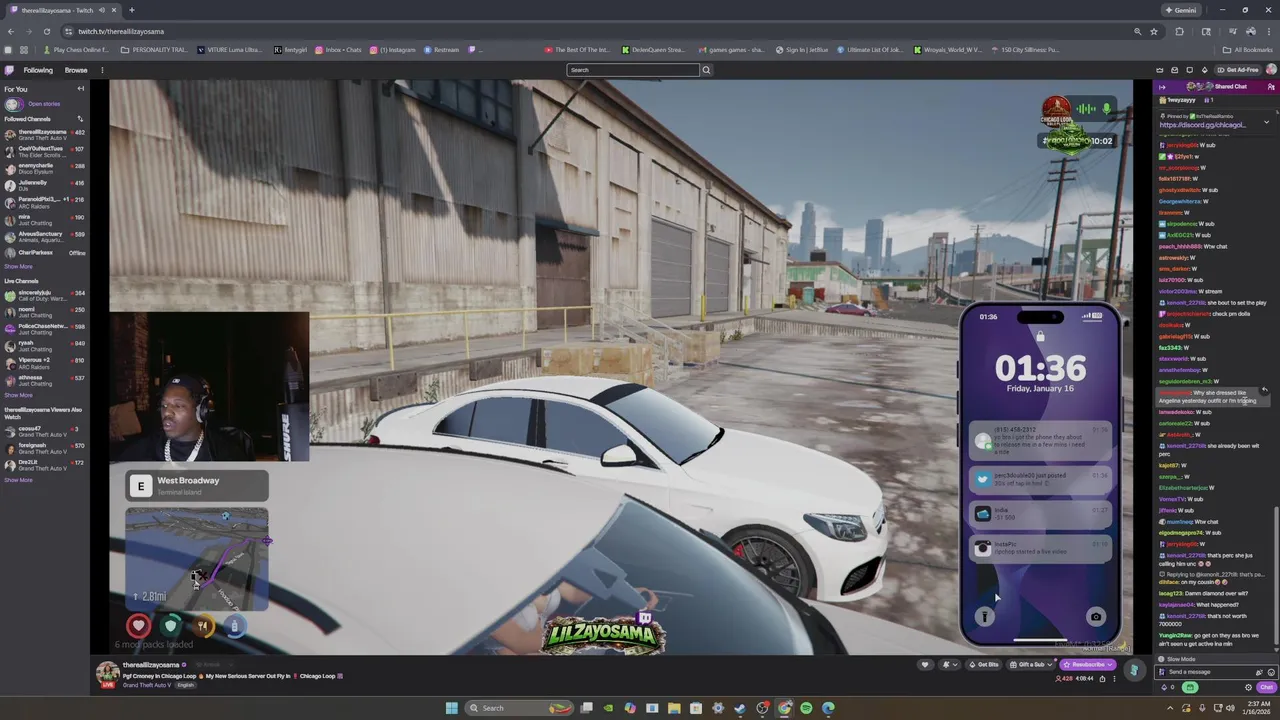
Task: Click the follow heart button
Action: coord(925,665)
